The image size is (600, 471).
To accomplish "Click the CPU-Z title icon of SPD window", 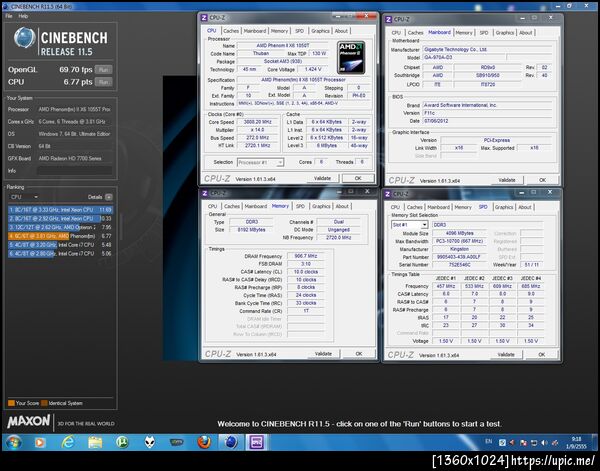I will tap(388, 194).
